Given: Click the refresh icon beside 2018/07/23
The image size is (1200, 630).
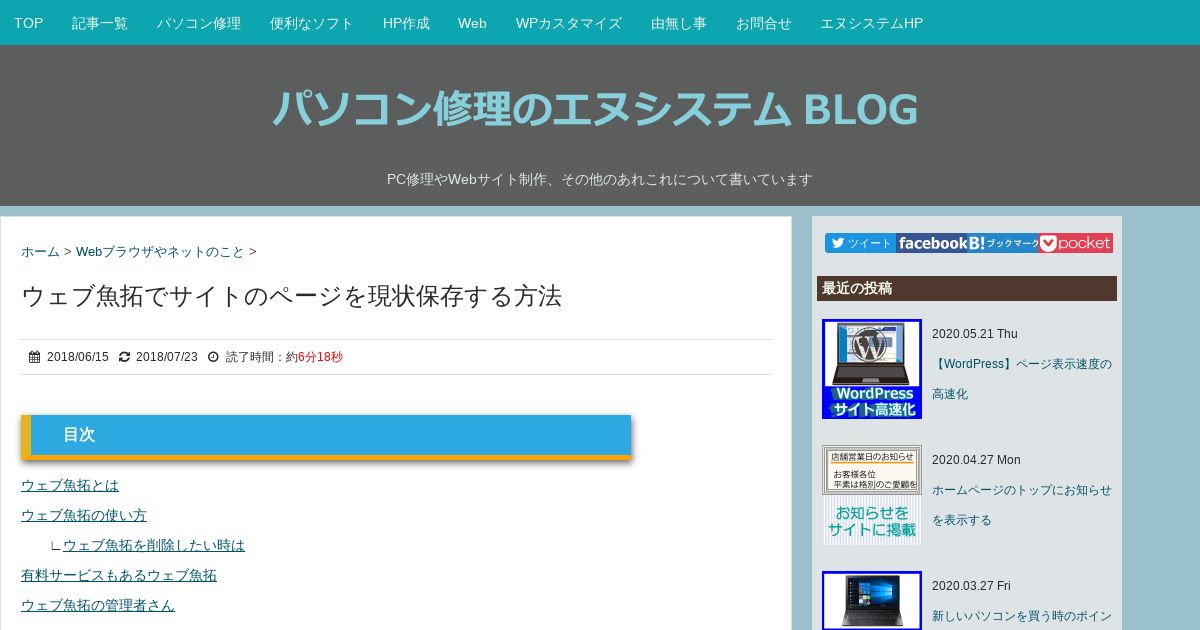Looking at the screenshot, I should tap(124, 357).
